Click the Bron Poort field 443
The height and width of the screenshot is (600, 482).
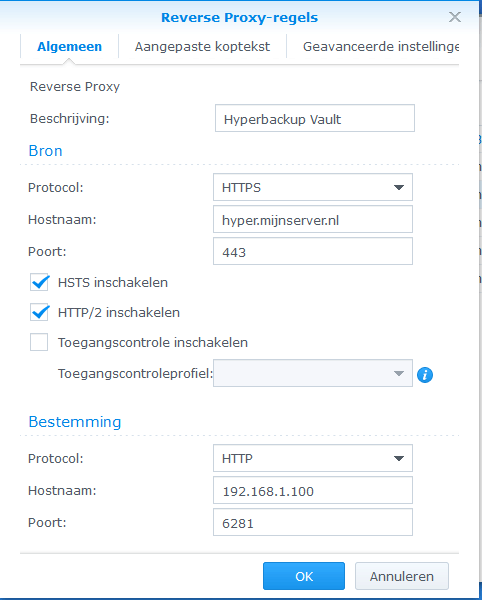click(313, 251)
